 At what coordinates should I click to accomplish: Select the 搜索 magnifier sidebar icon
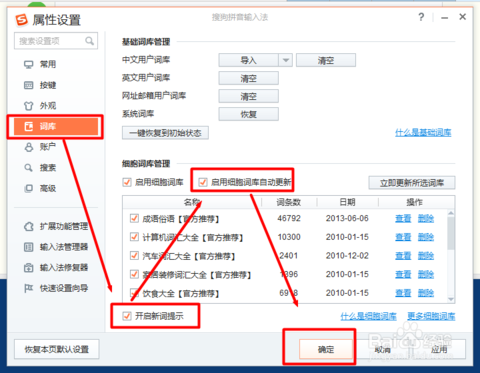(29, 168)
